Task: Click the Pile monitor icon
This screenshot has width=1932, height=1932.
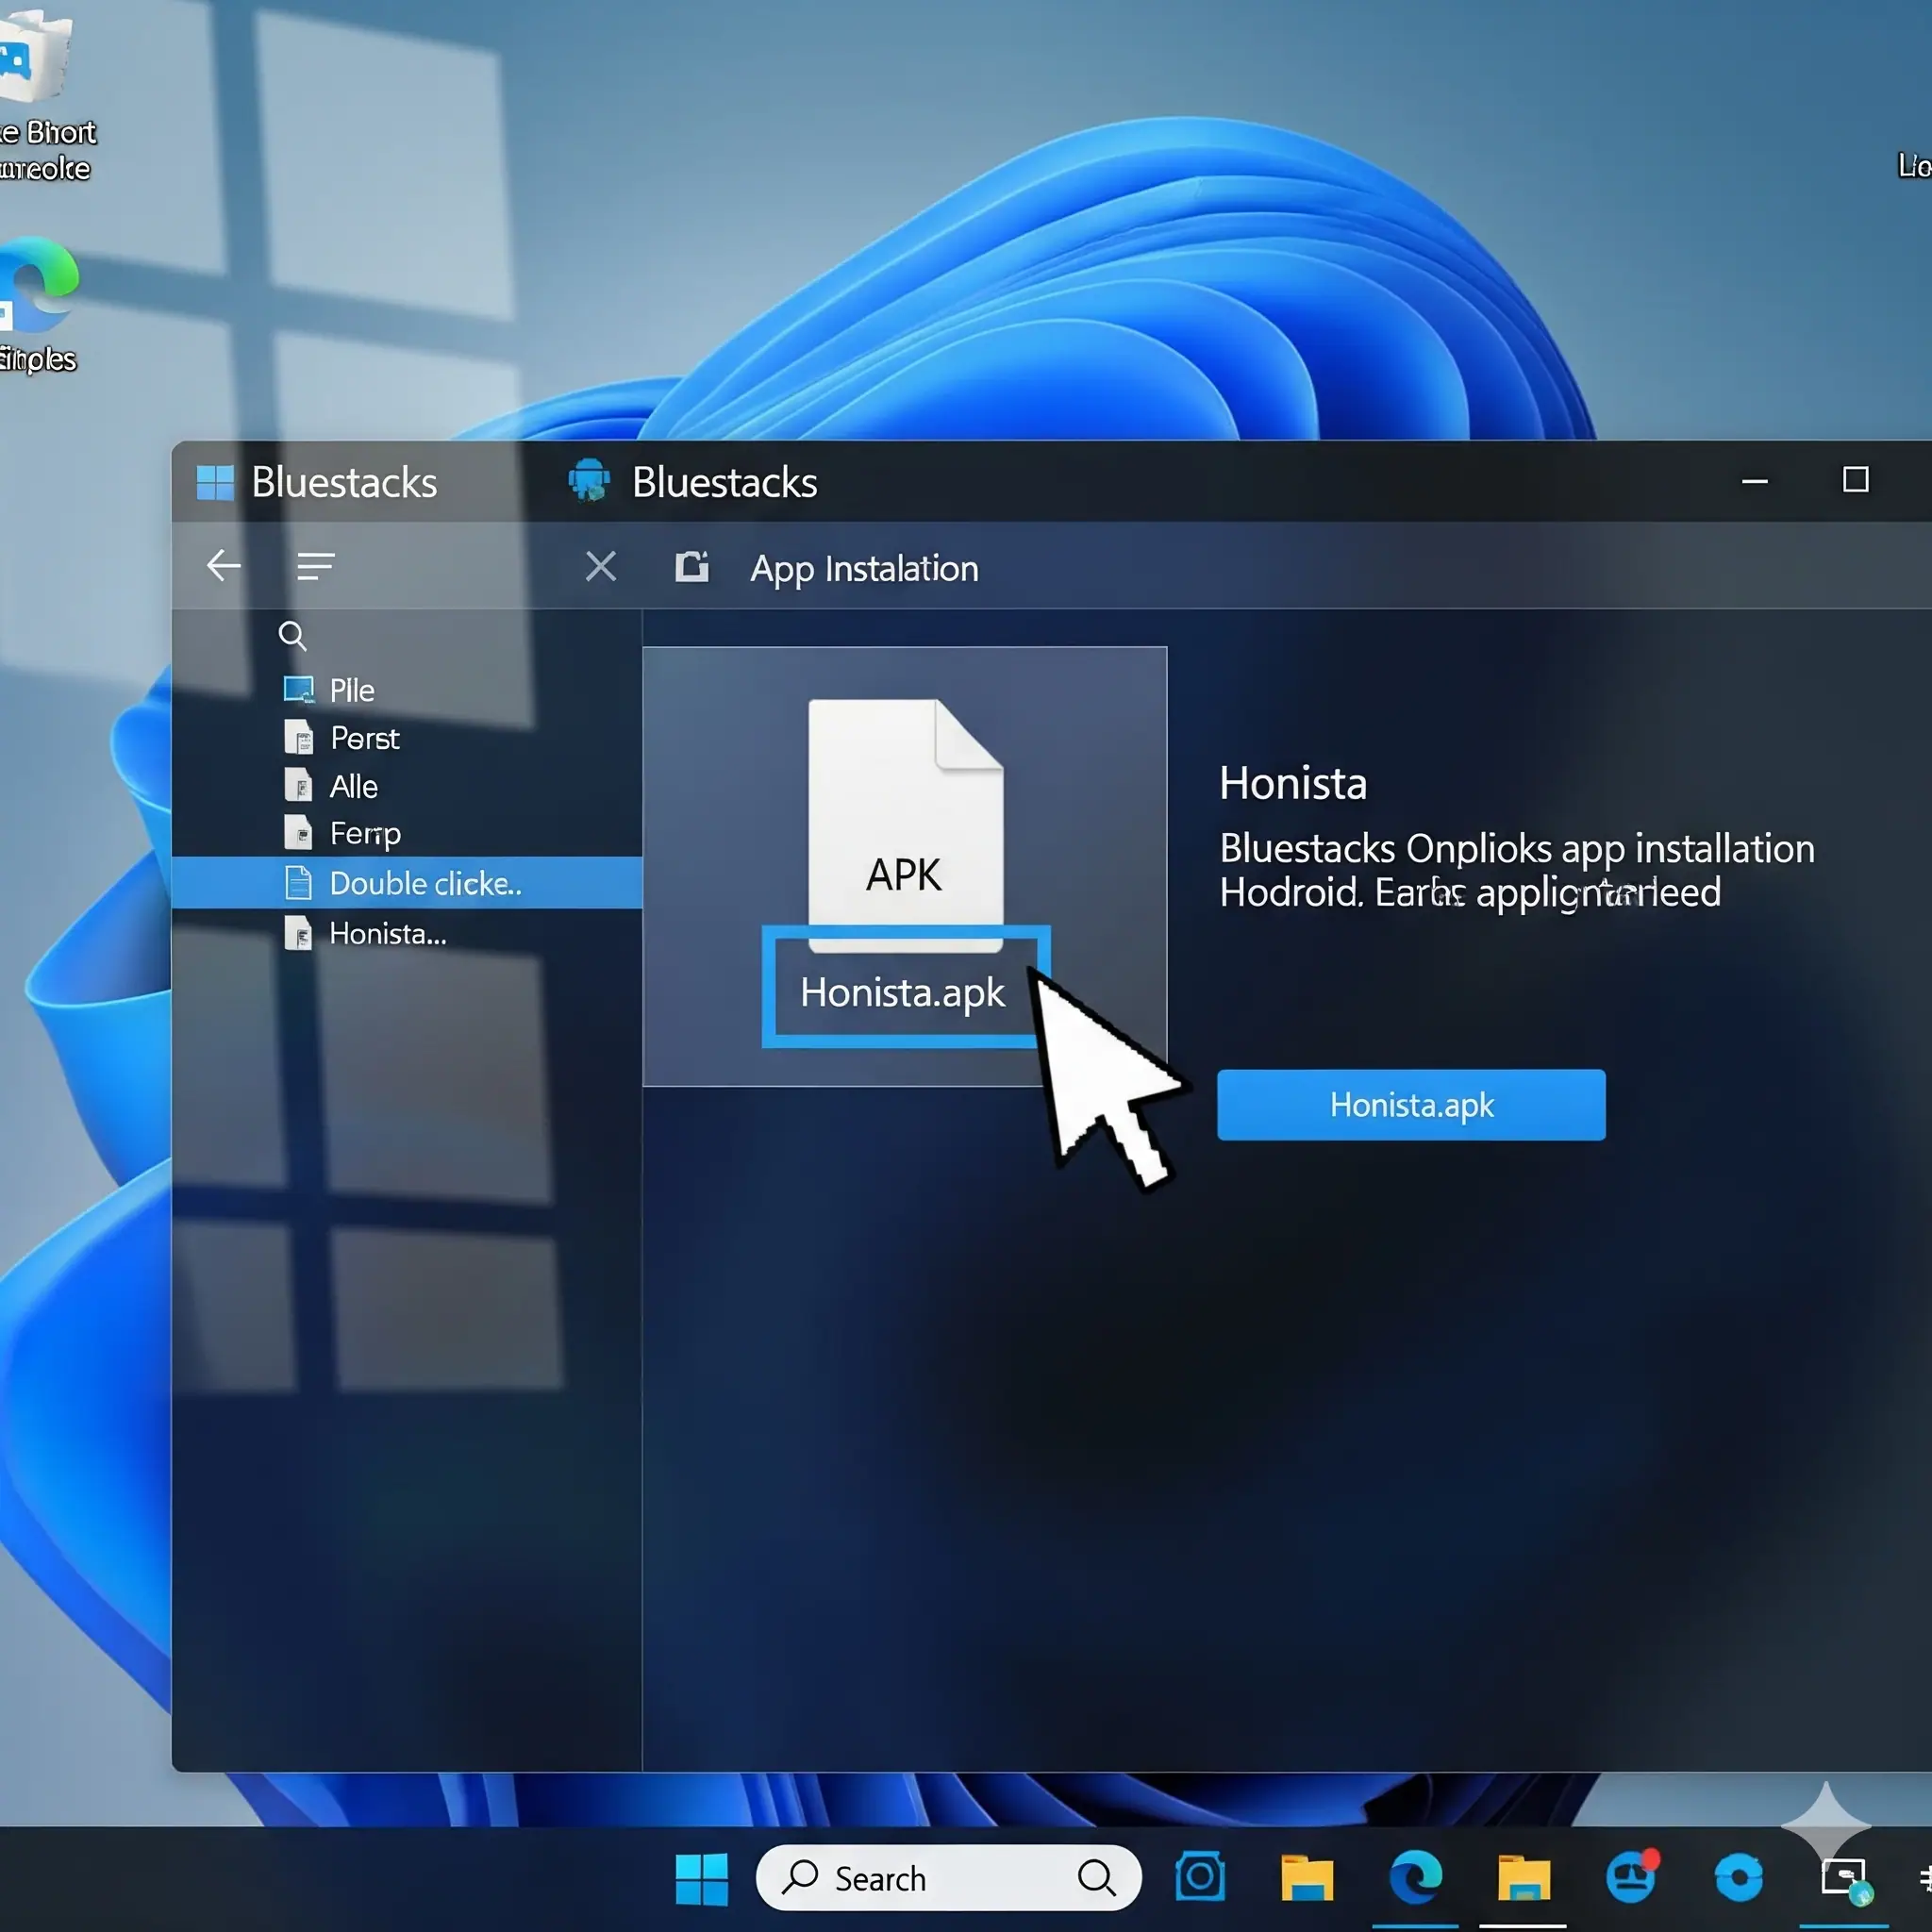Action: (299, 690)
